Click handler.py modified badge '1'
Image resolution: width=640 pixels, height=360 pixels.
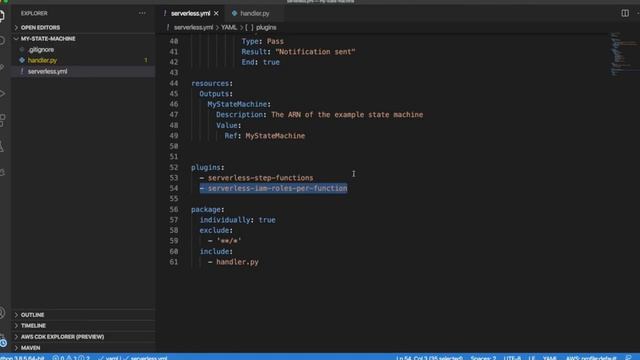tap(146, 60)
